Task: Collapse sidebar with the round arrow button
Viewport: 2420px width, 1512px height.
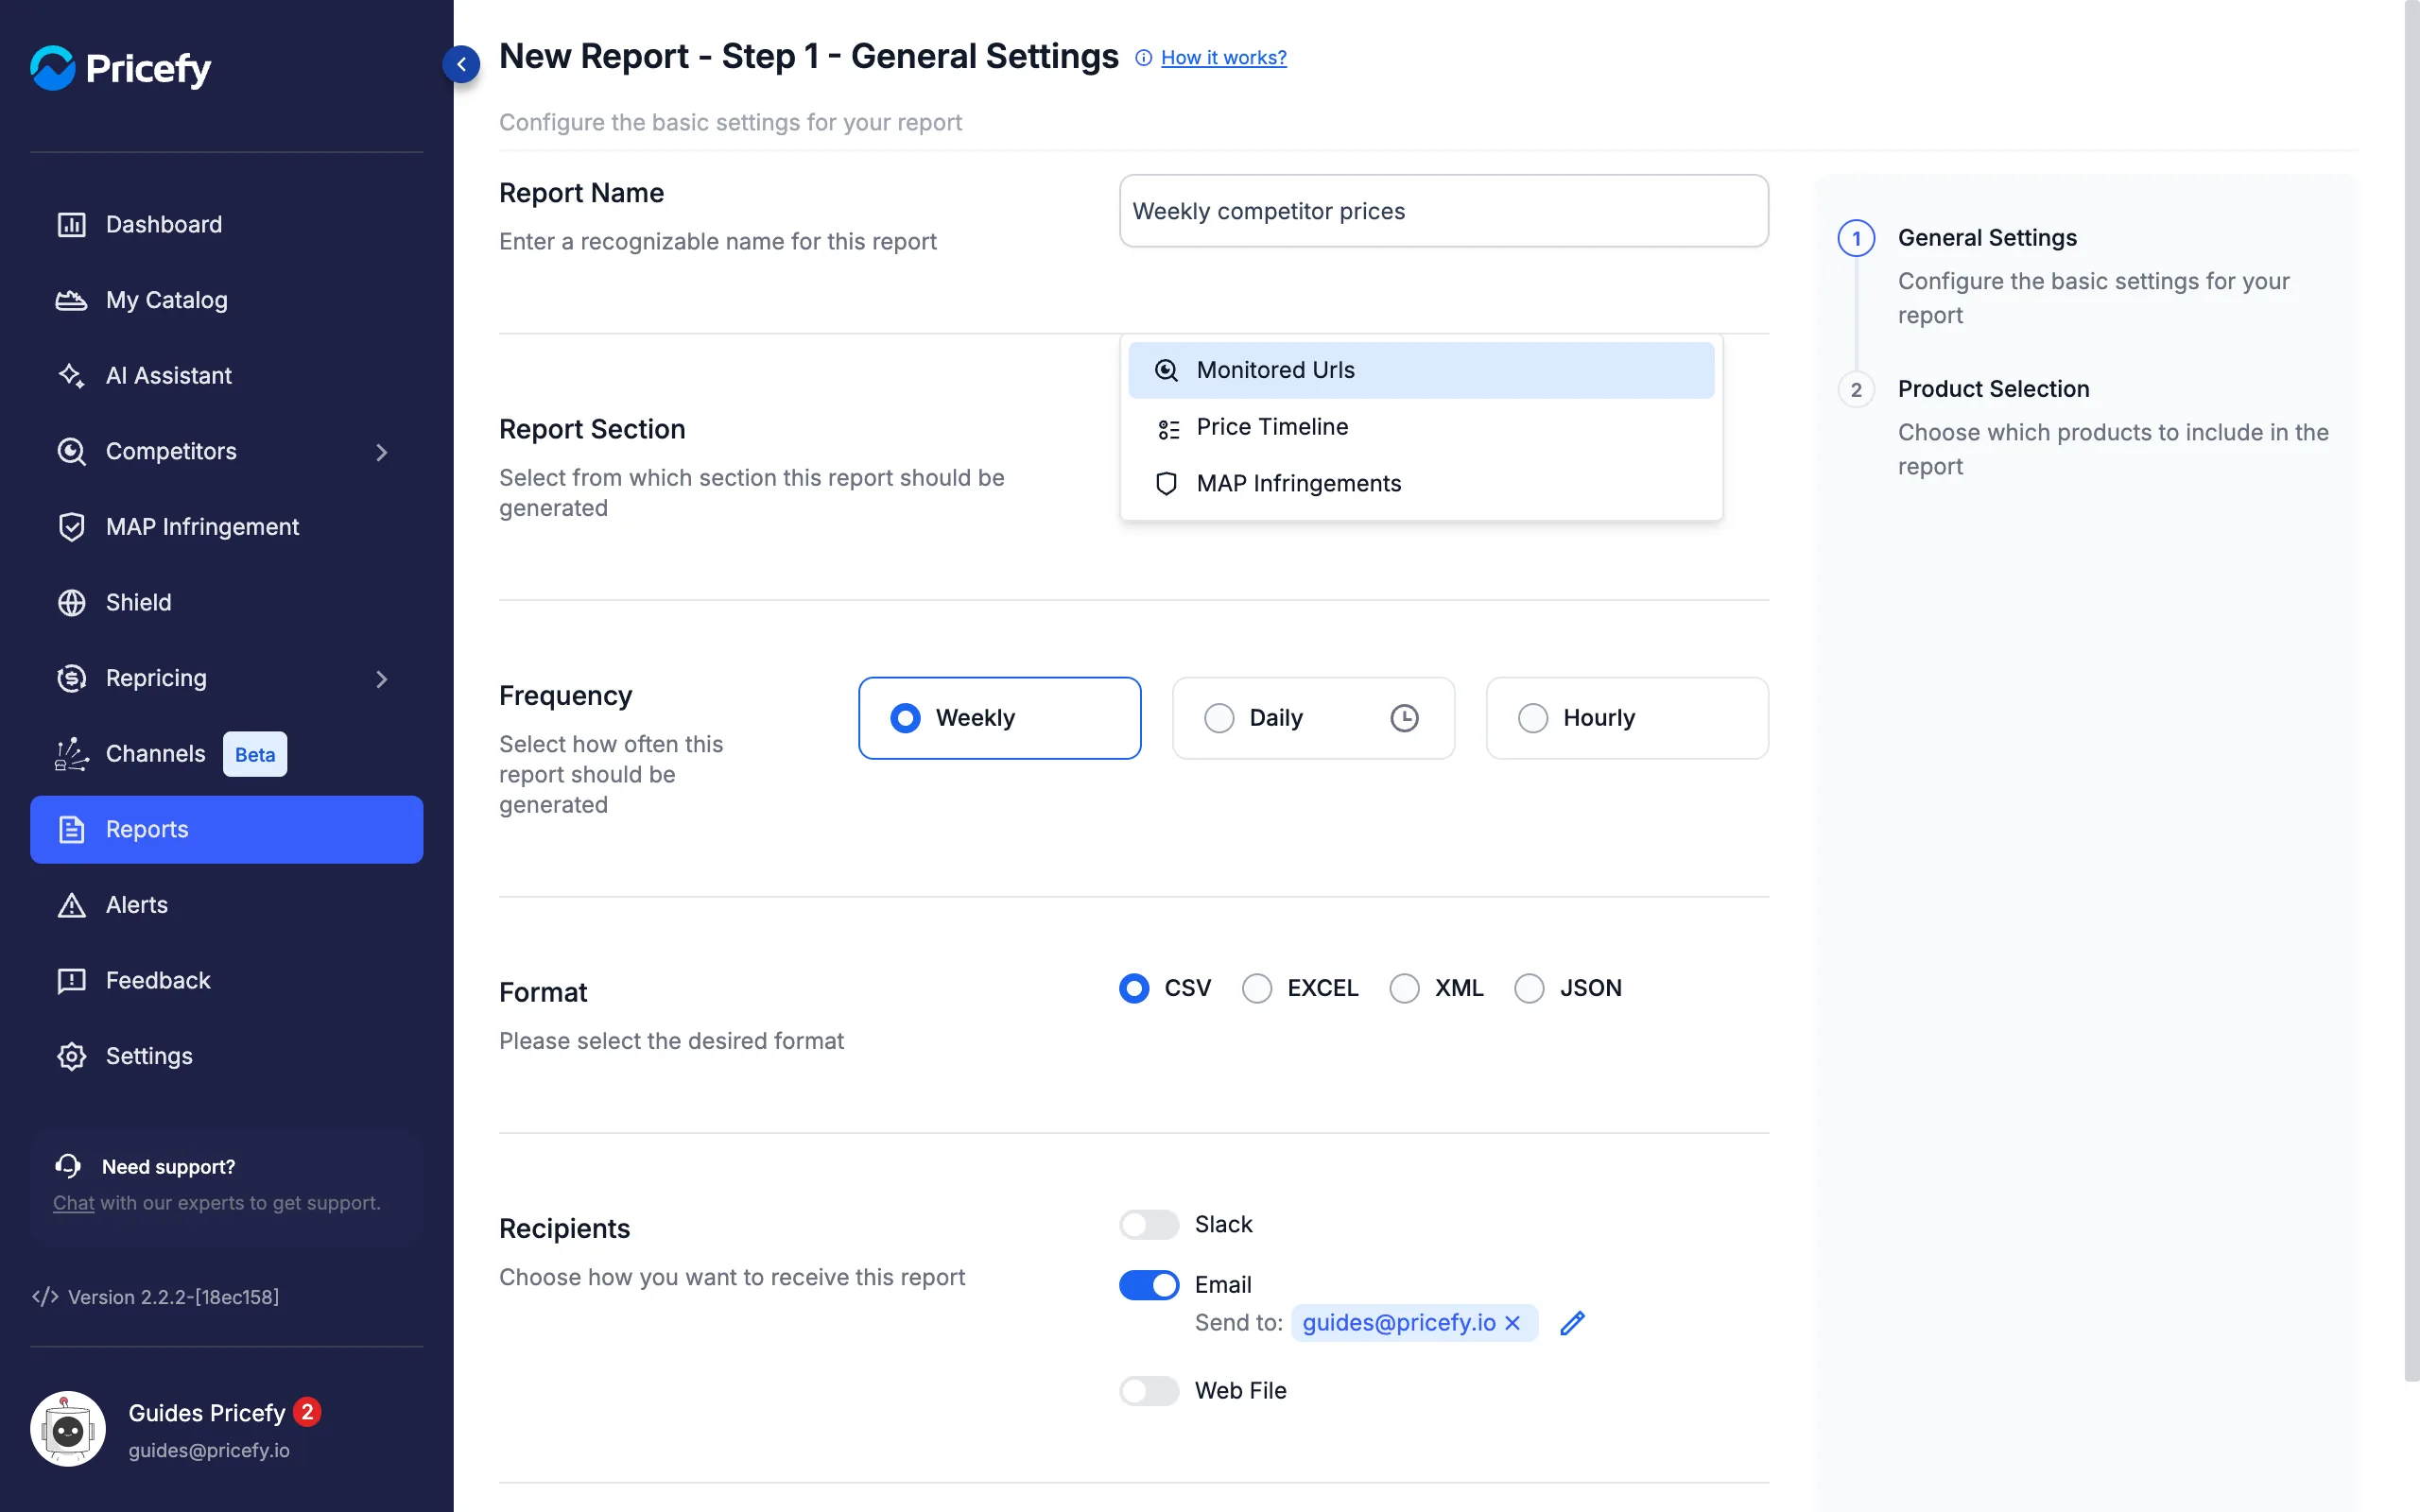Action: pyautogui.click(x=461, y=64)
